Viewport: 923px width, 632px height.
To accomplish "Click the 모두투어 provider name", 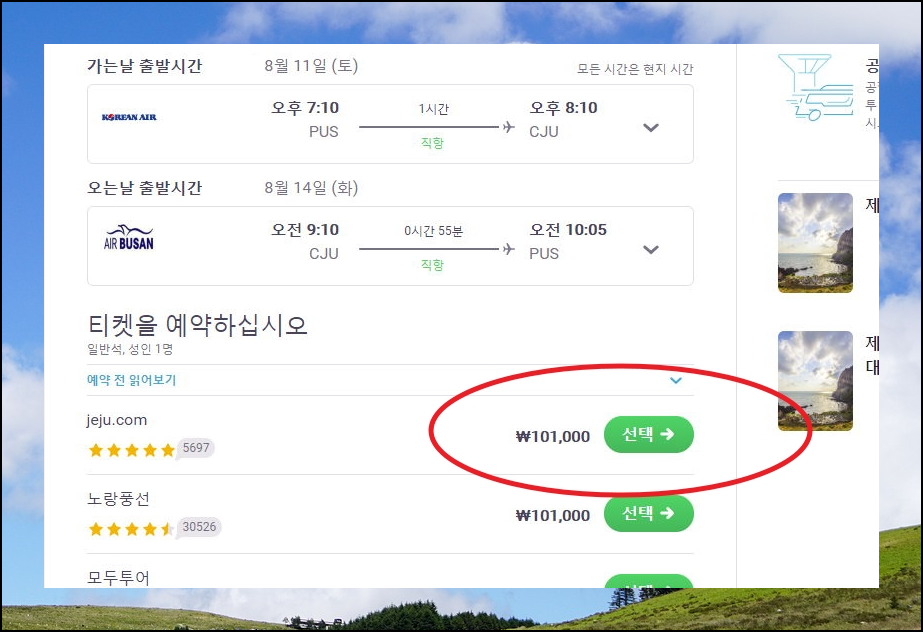I will click(x=118, y=578).
